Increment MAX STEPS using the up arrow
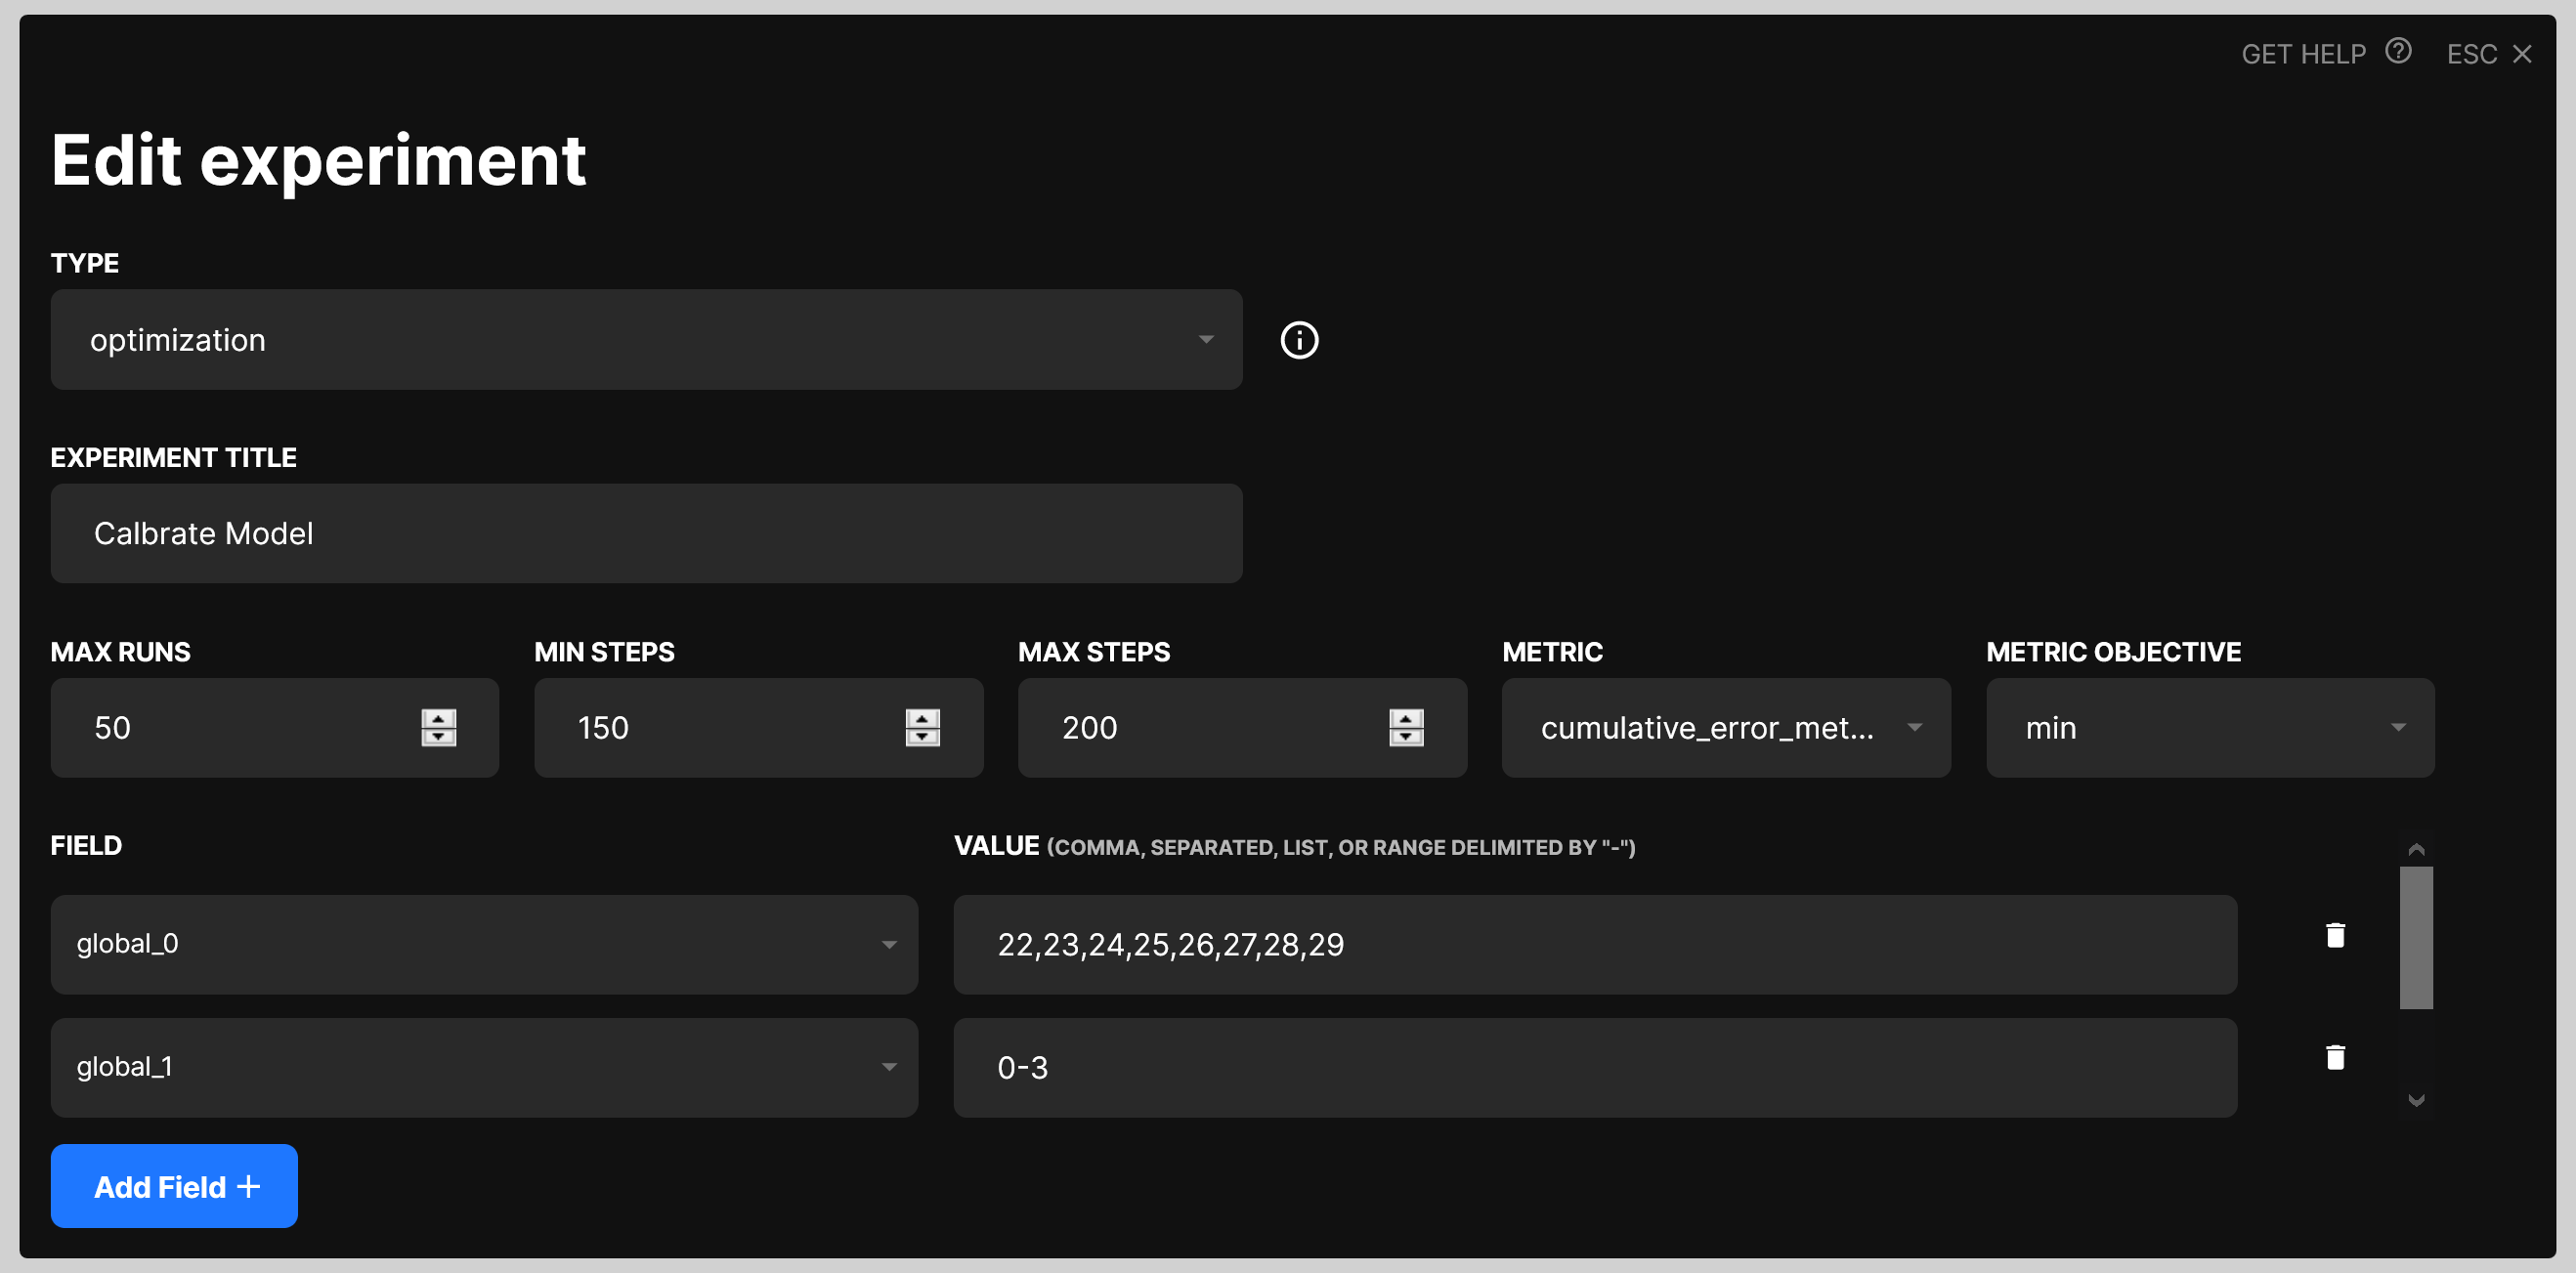 click(1406, 717)
